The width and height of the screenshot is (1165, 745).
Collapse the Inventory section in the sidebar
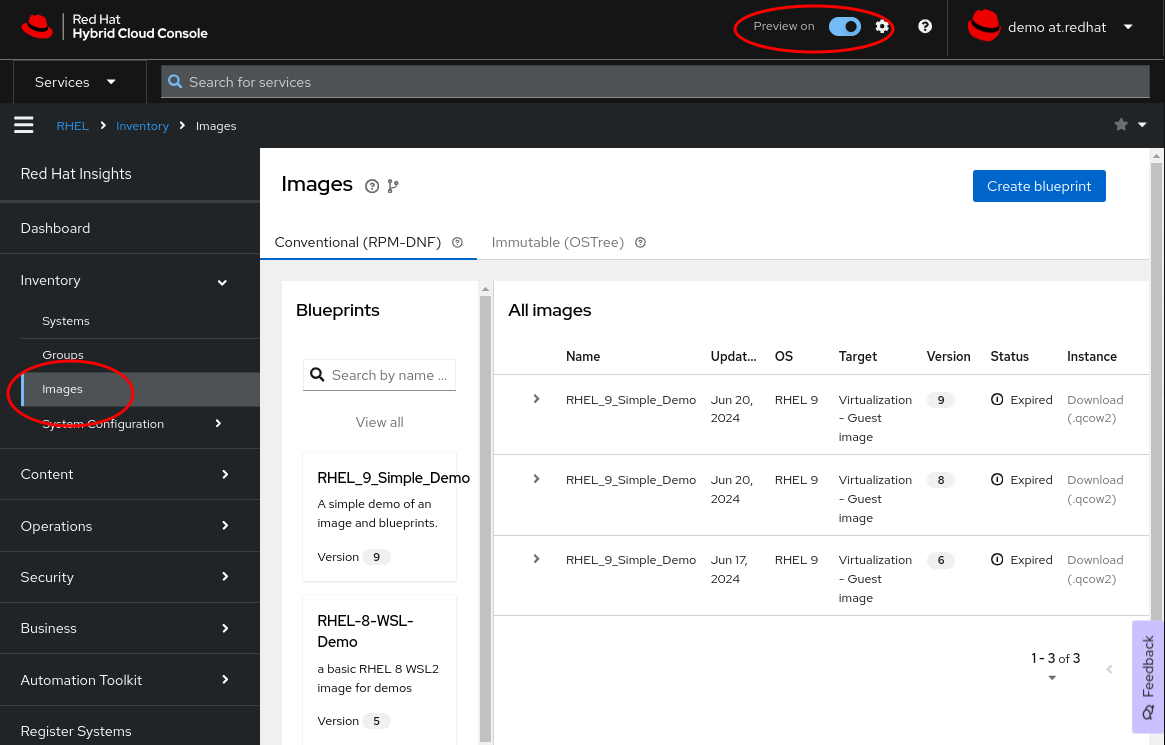[221, 282]
